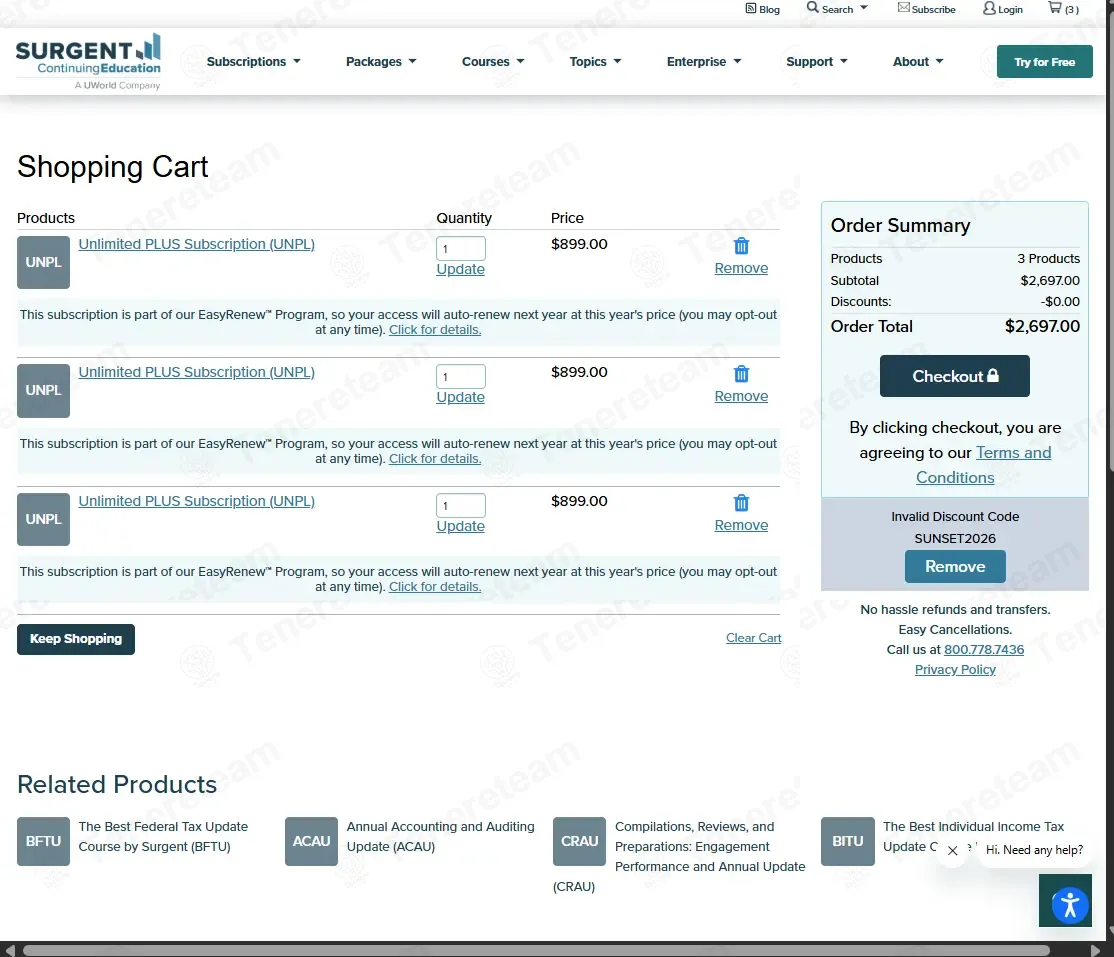Click the BFTU product badge
Screen dimensions: 1114x957
tap(43, 841)
